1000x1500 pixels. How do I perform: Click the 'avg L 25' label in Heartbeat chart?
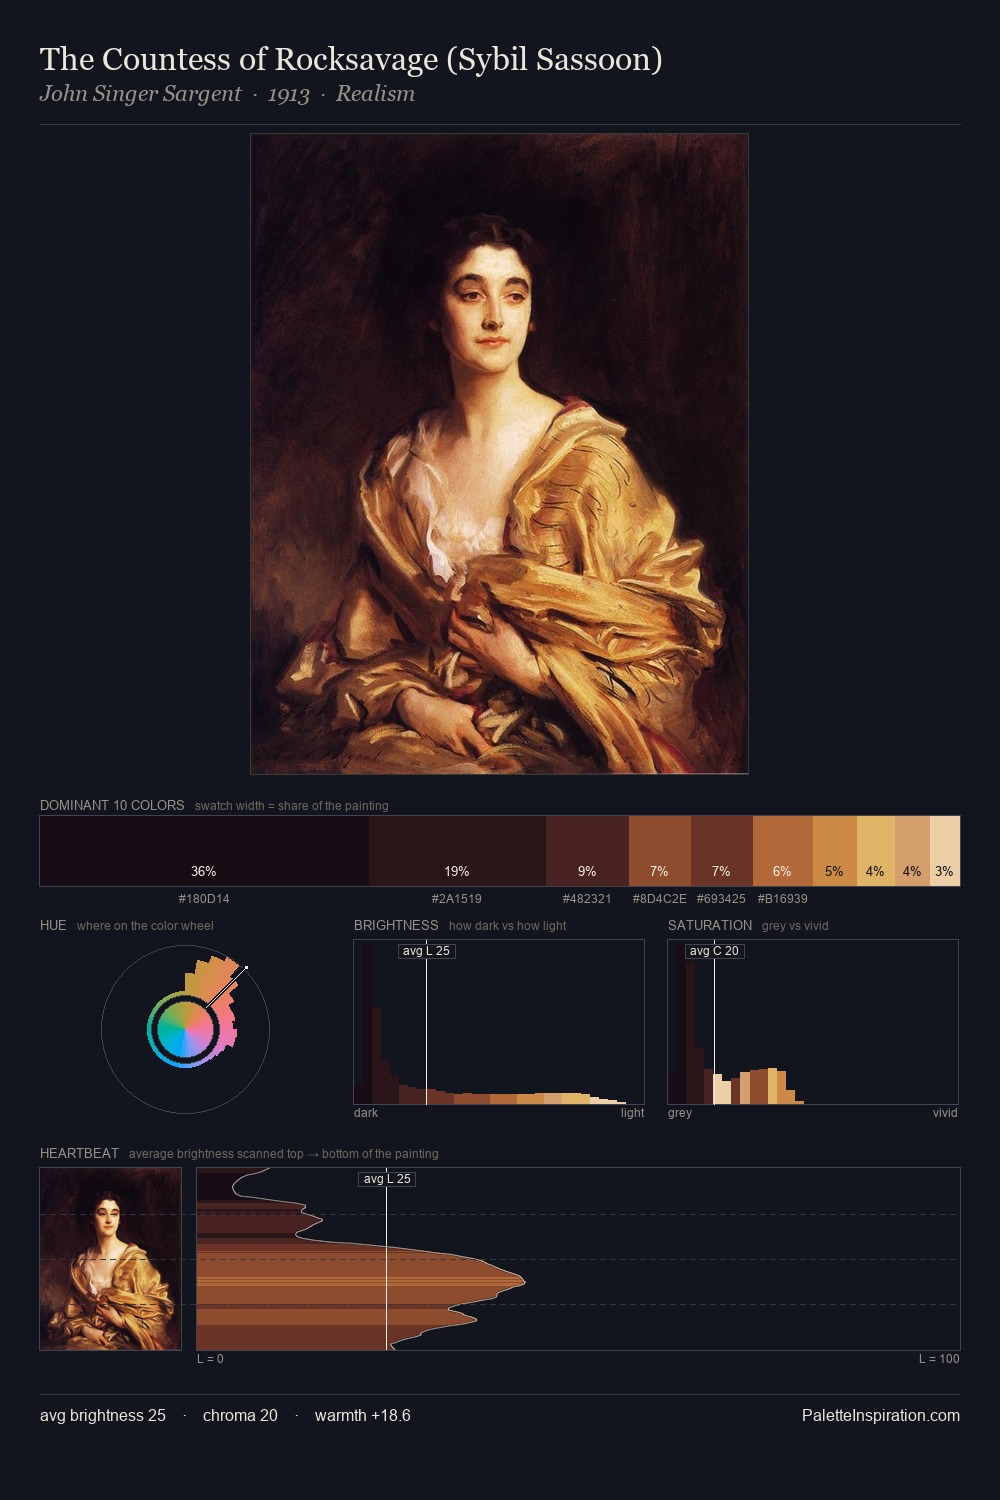click(x=386, y=1179)
